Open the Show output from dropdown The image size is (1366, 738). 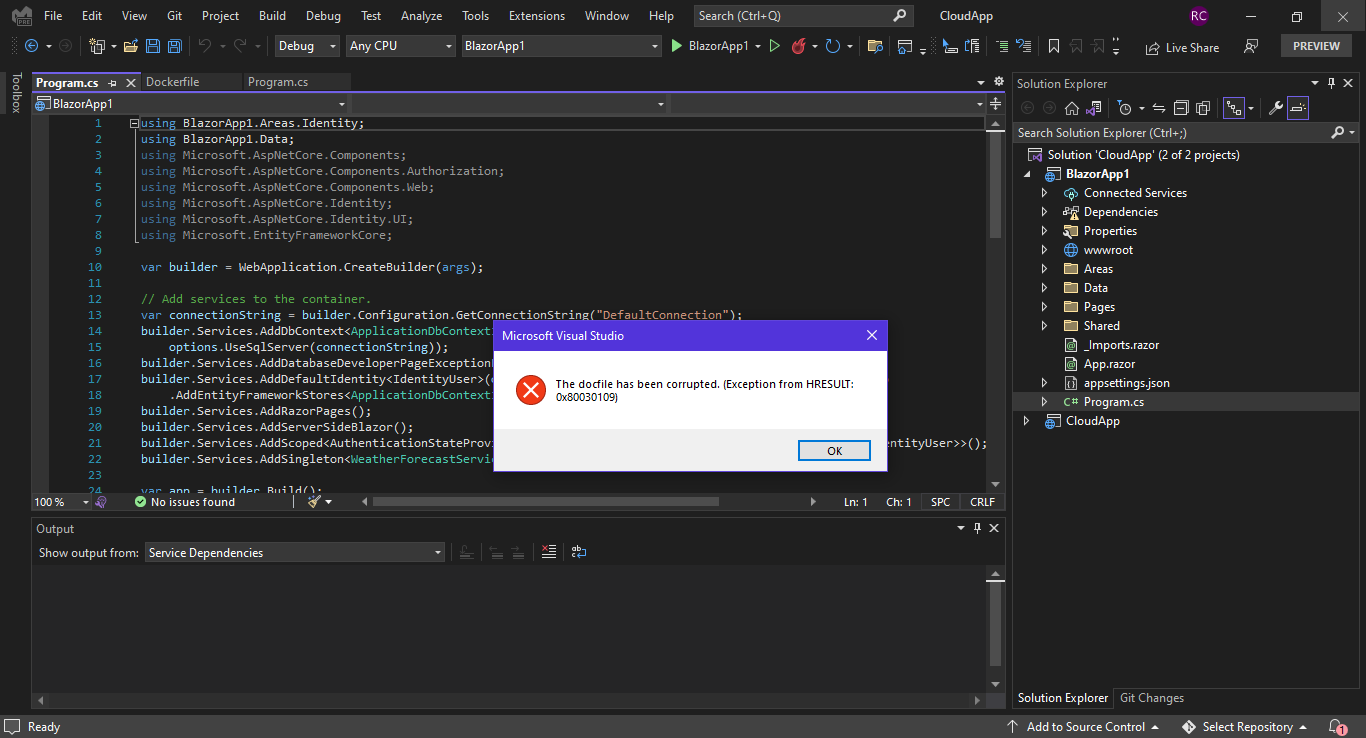295,552
